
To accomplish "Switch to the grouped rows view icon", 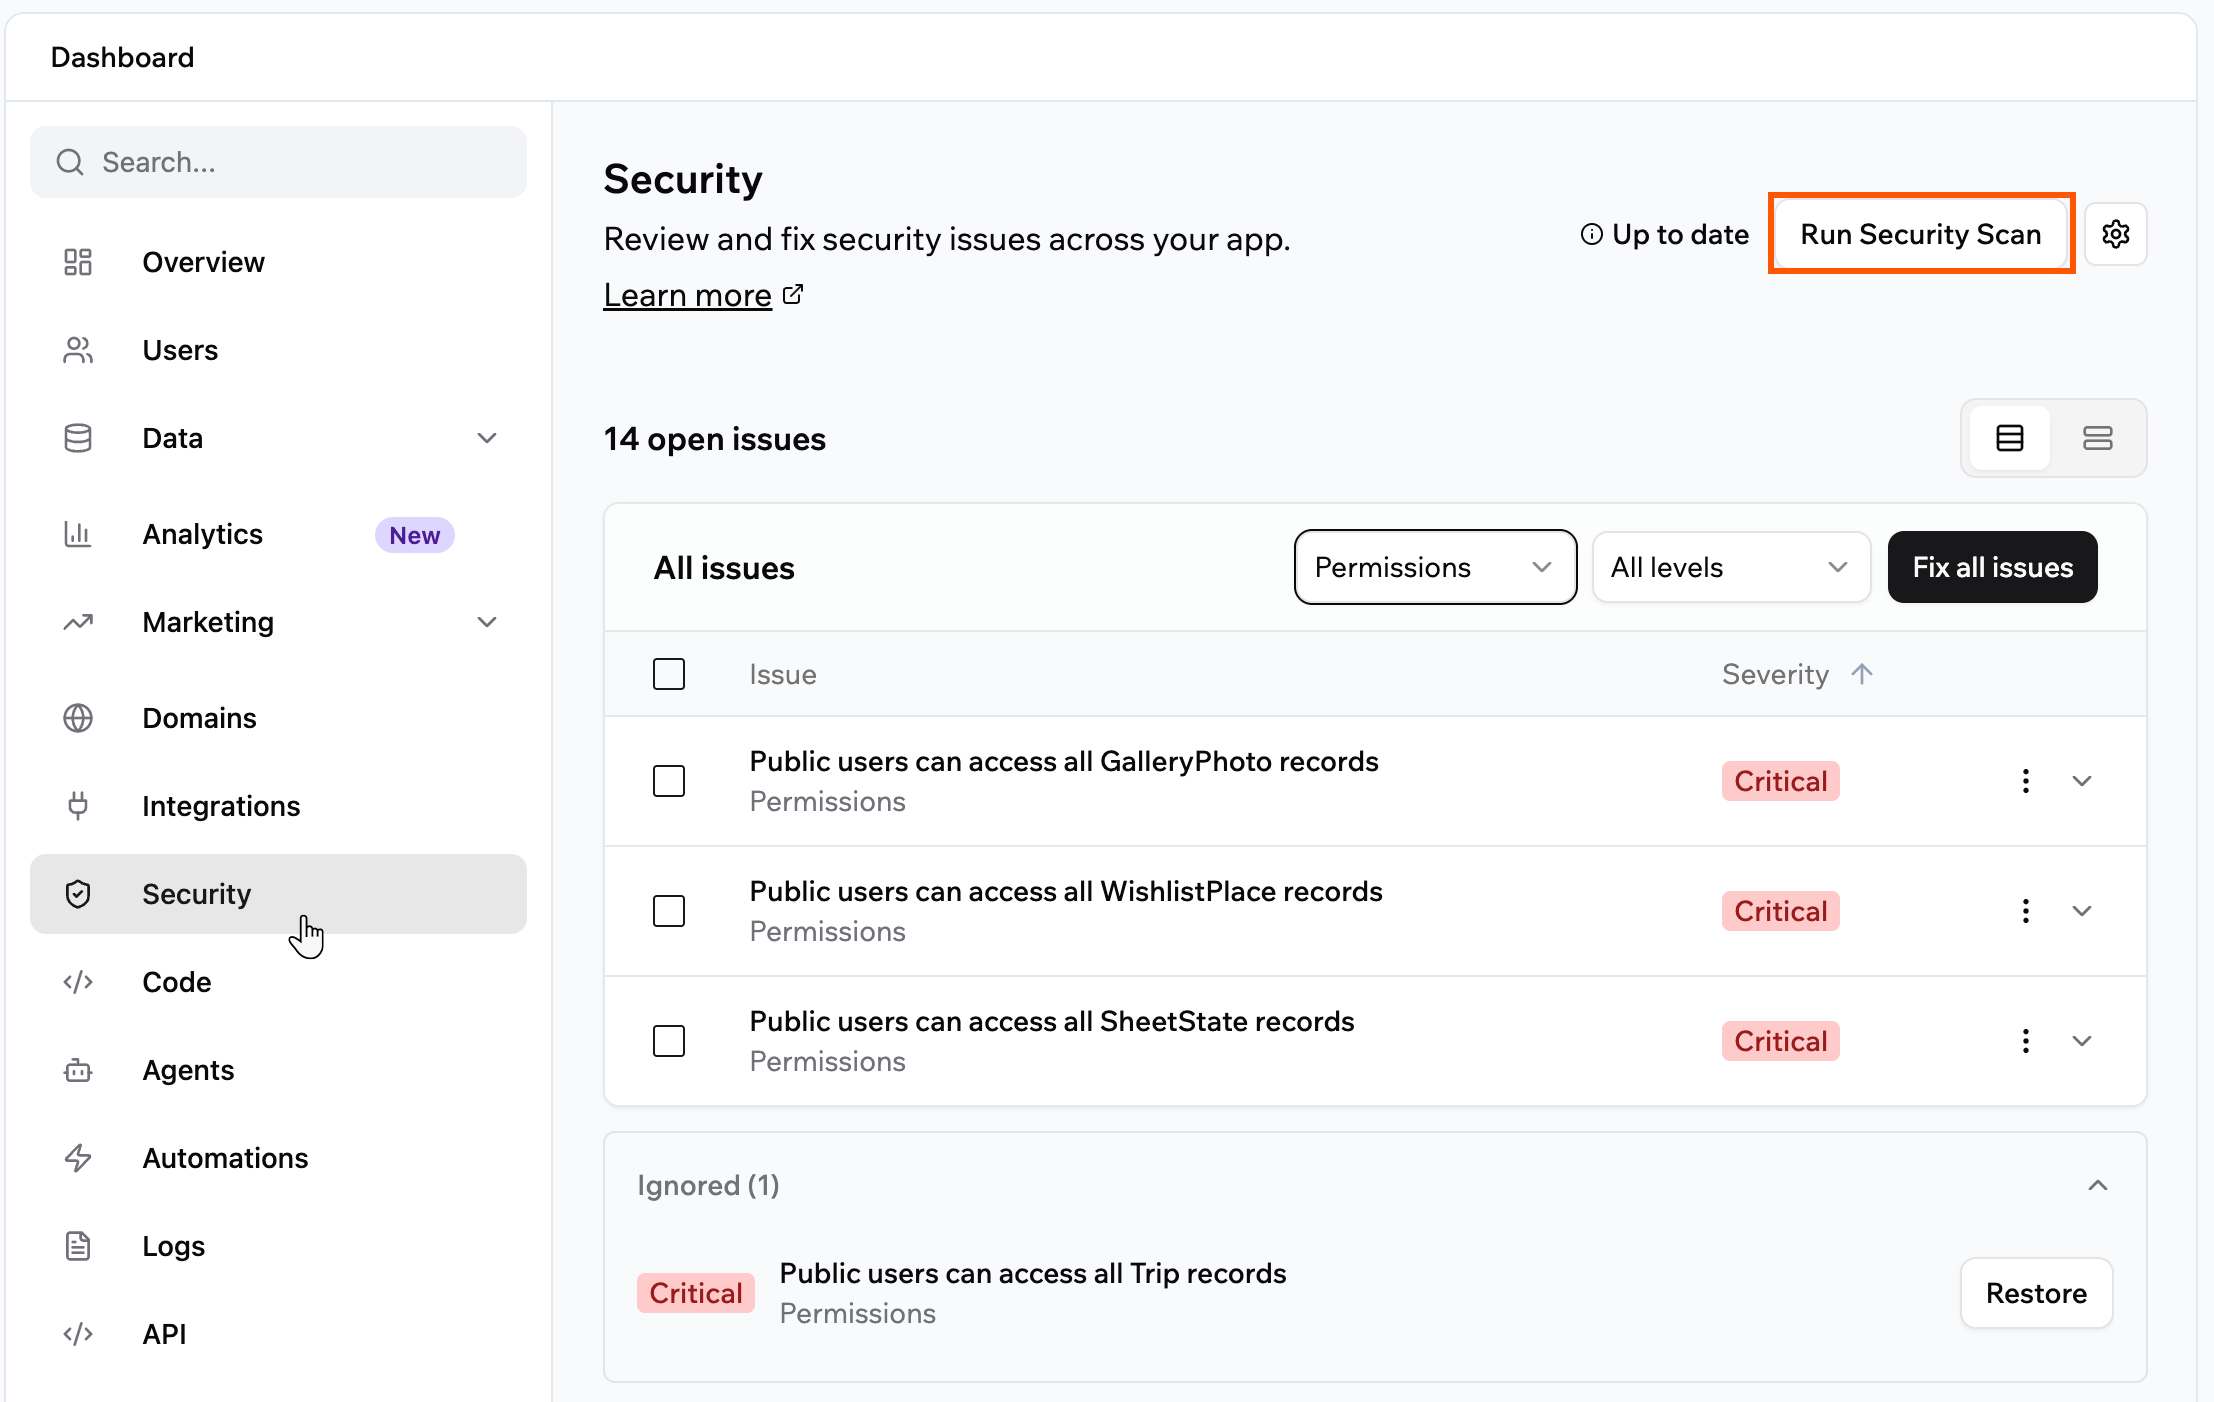I will pos(2098,438).
